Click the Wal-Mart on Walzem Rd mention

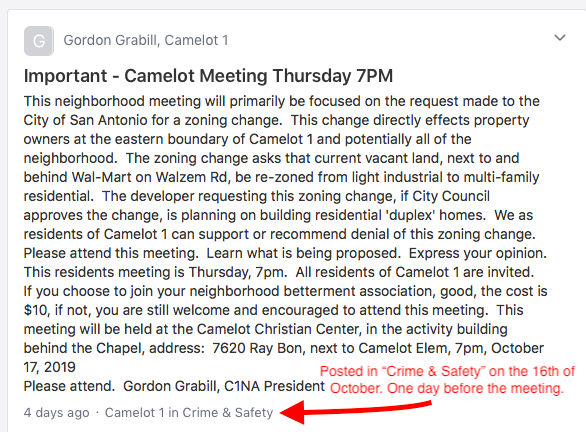[x=149, y=177]
